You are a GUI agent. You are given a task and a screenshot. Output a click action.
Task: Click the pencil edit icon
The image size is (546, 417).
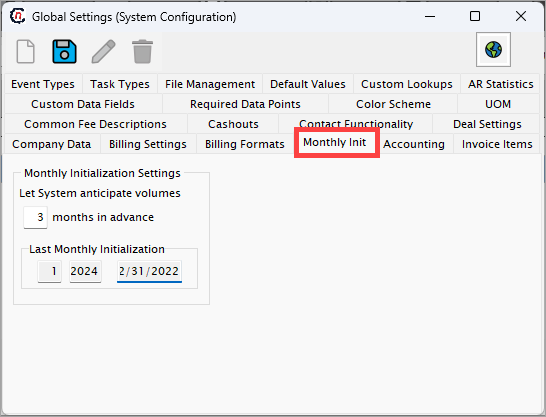(x=103, y=52)
